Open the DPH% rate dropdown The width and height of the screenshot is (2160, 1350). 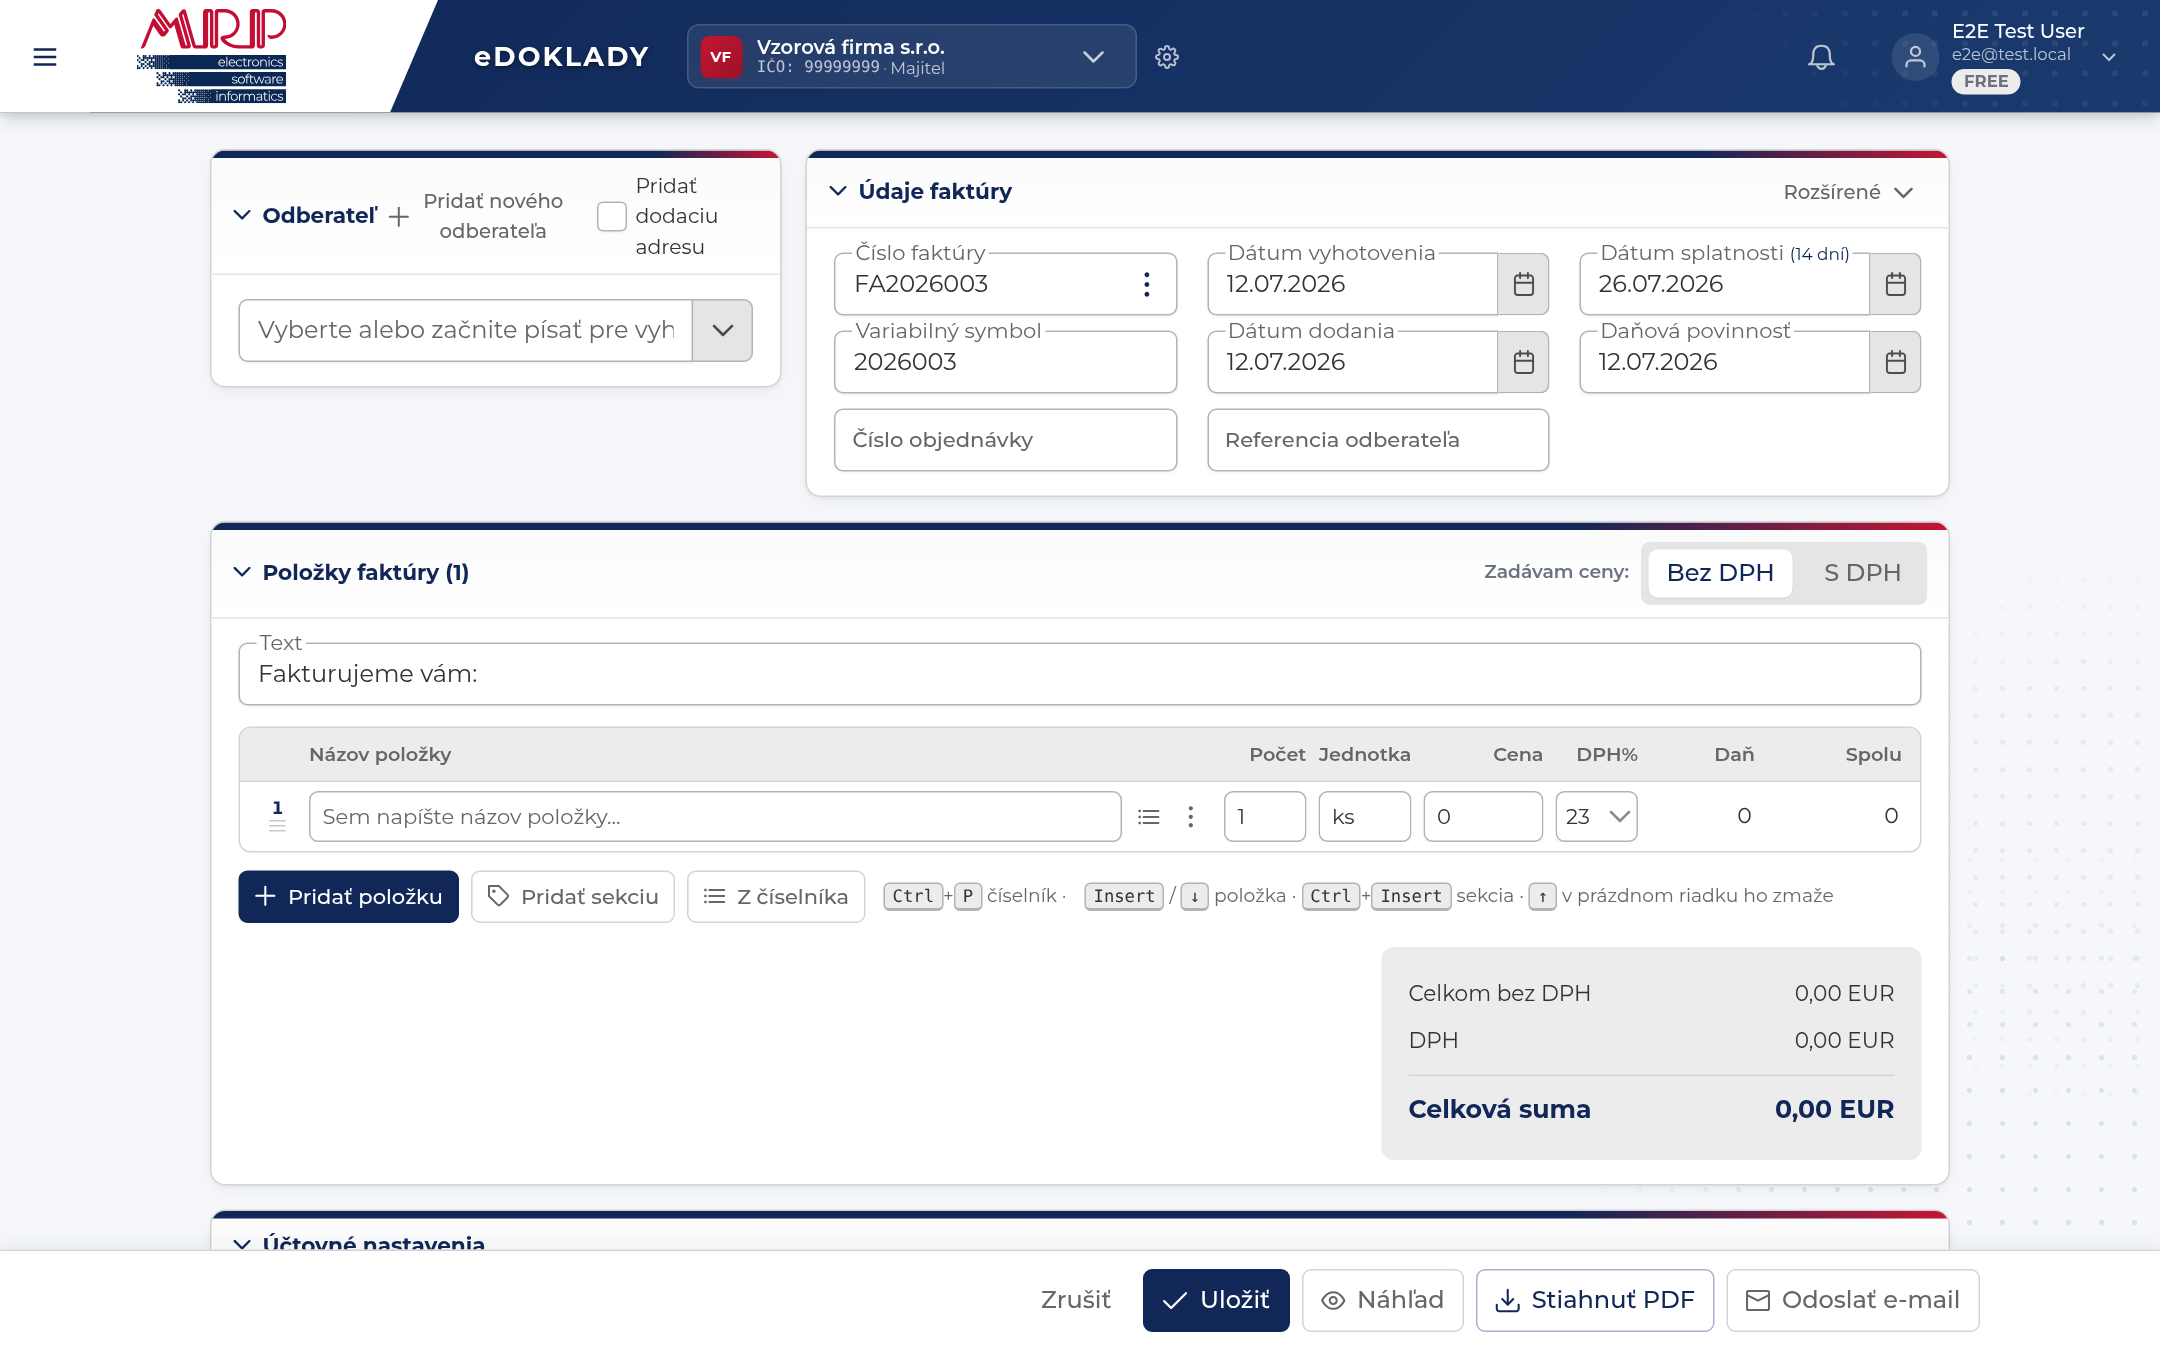tap(1596, 817)
